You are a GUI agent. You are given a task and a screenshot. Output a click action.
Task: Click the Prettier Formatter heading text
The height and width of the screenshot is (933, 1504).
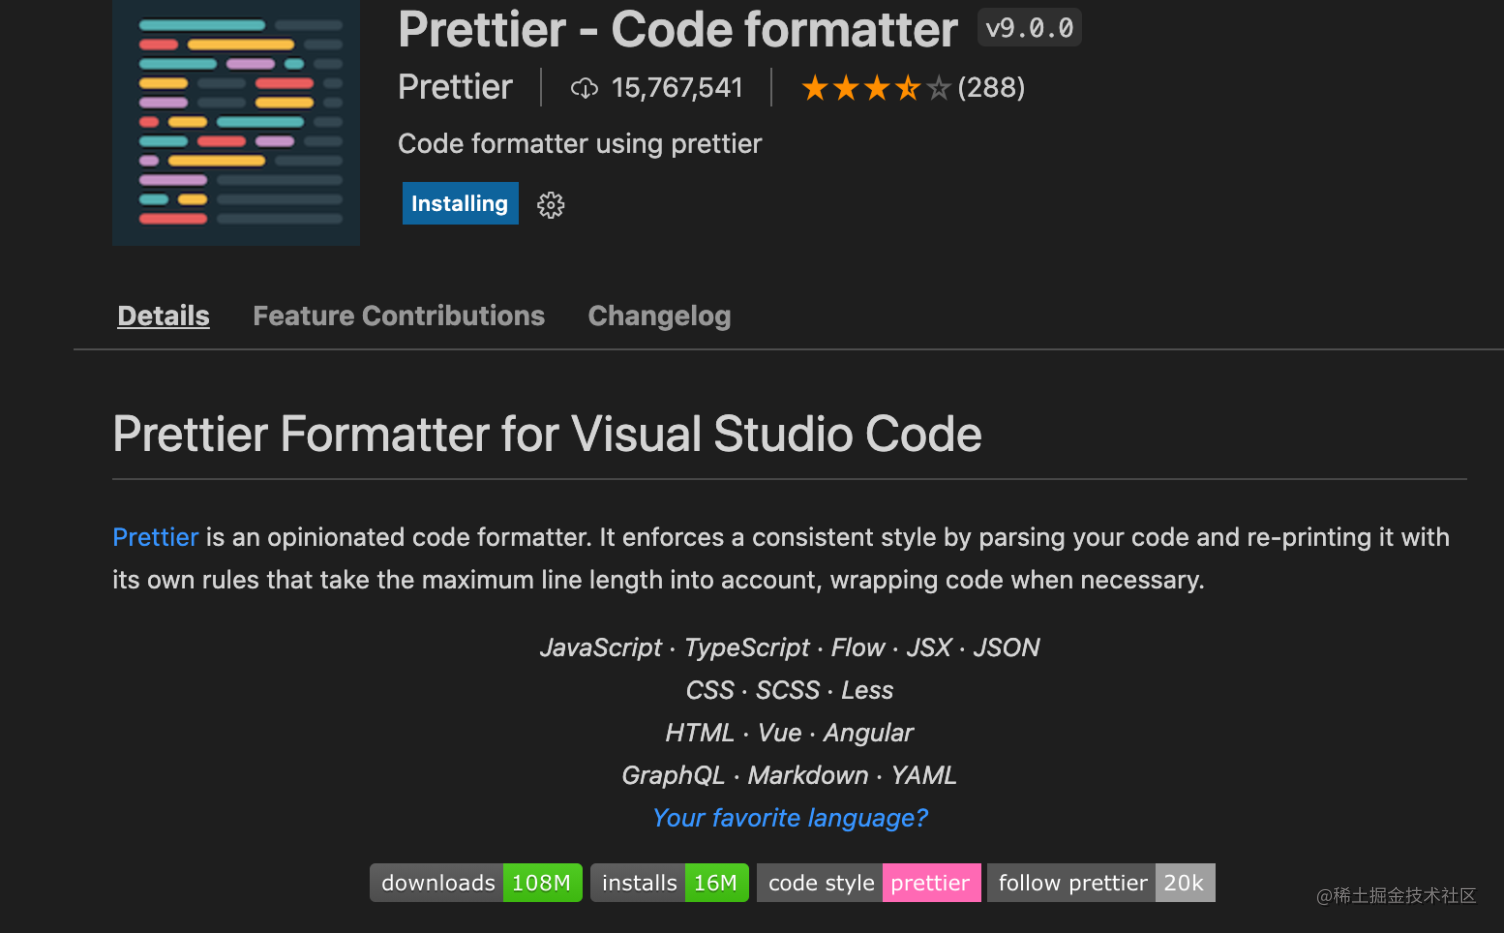pyautogui.click(x=548, y=433)
